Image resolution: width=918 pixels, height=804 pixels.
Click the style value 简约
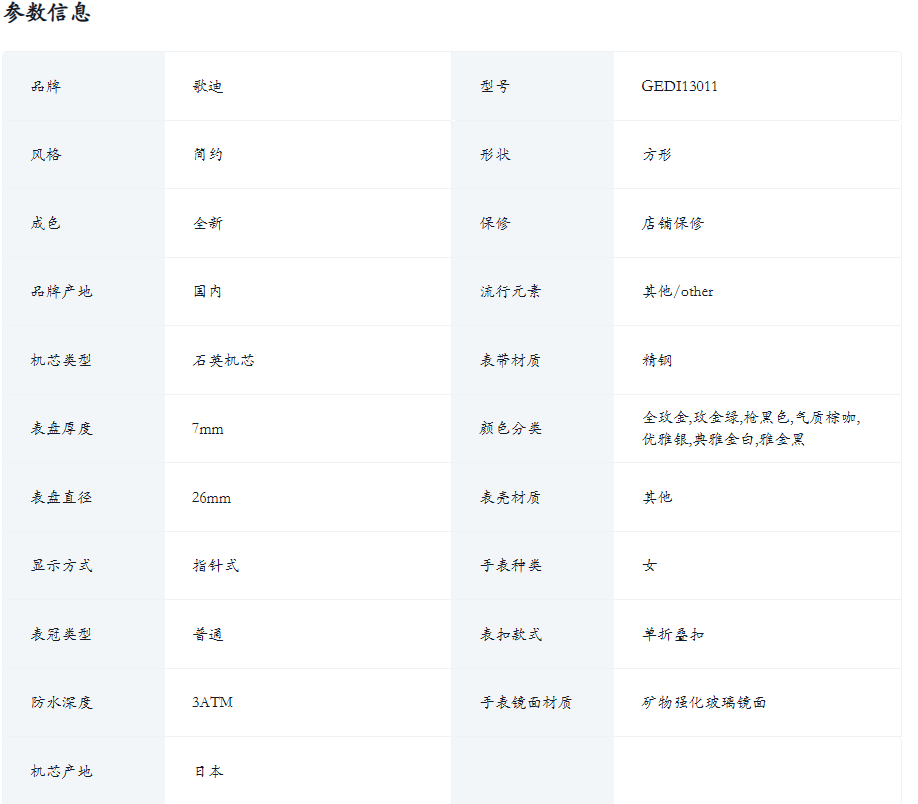[x=208, y=155]
